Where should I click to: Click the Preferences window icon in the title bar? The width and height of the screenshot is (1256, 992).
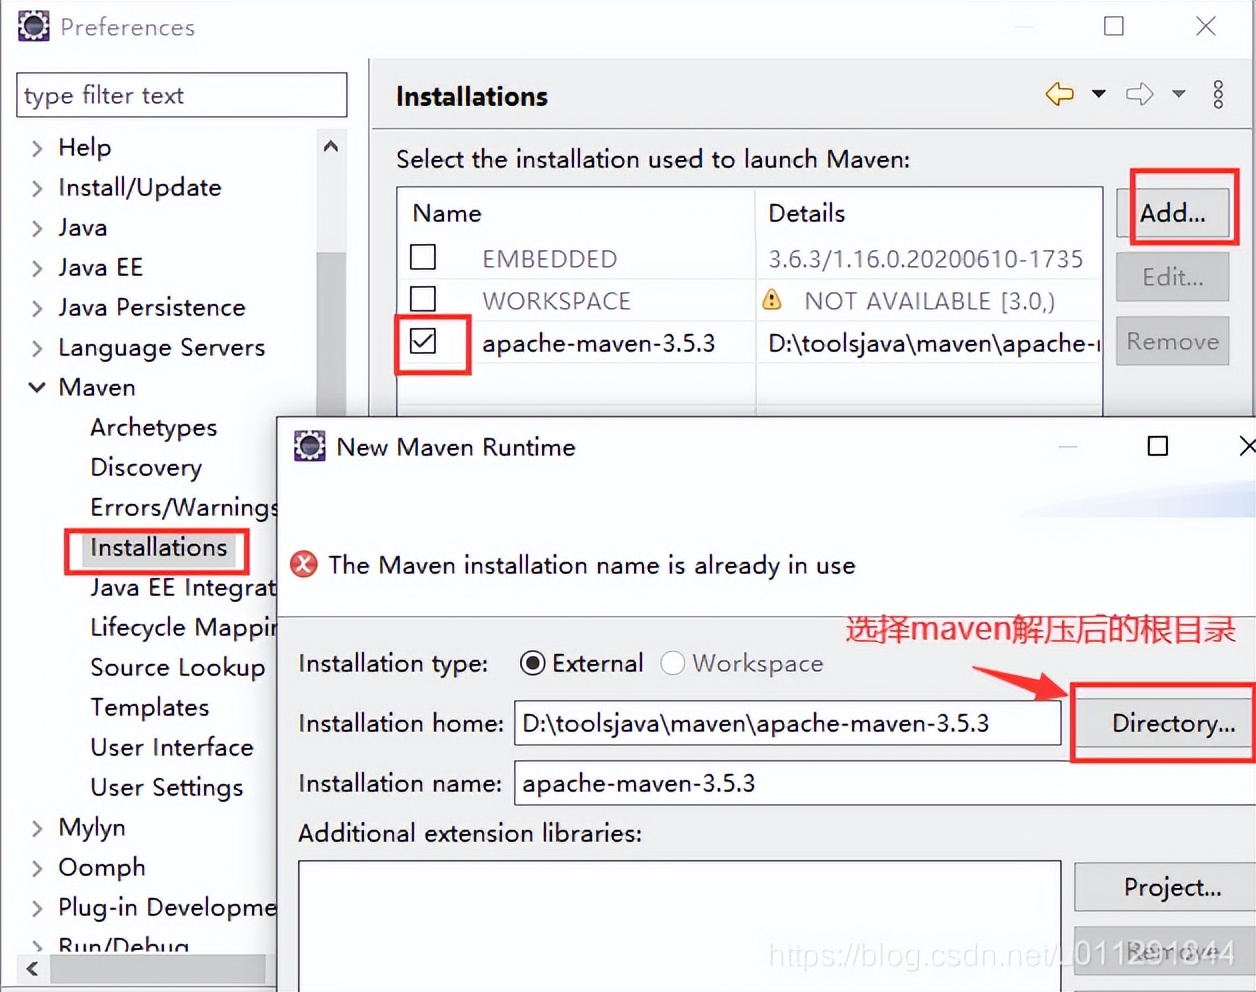point(33,25)
